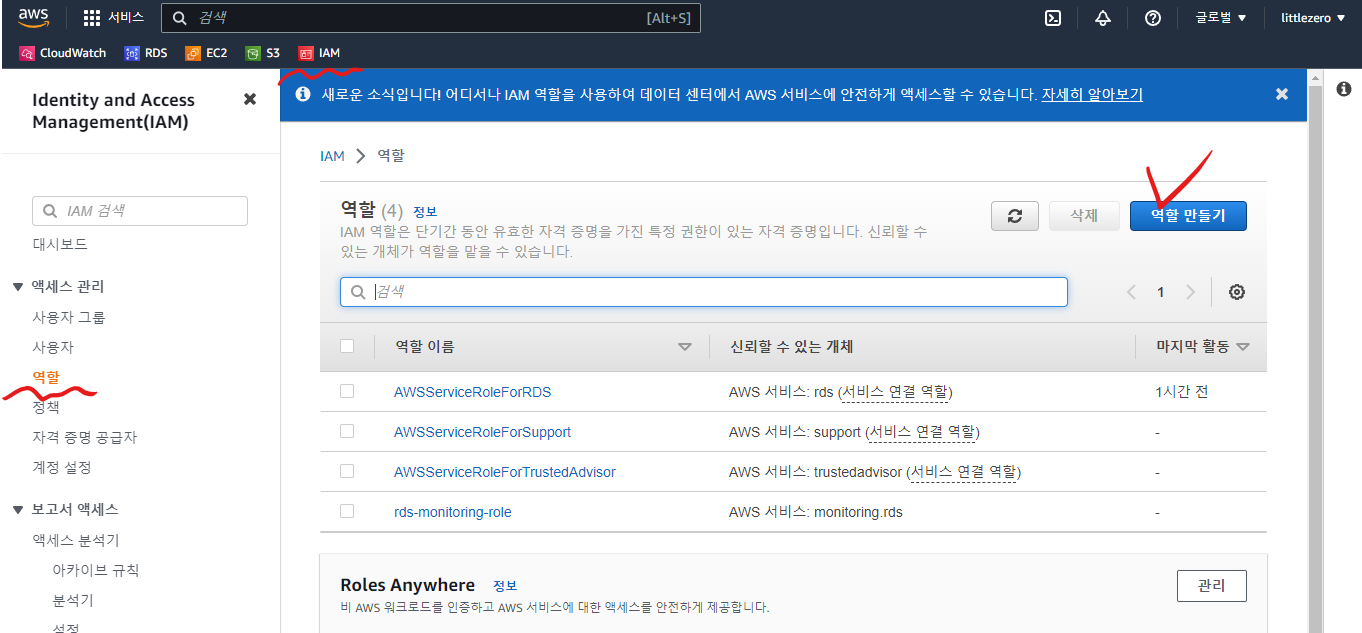Launch the CloudShell terminal icon

pos(1053,18)
